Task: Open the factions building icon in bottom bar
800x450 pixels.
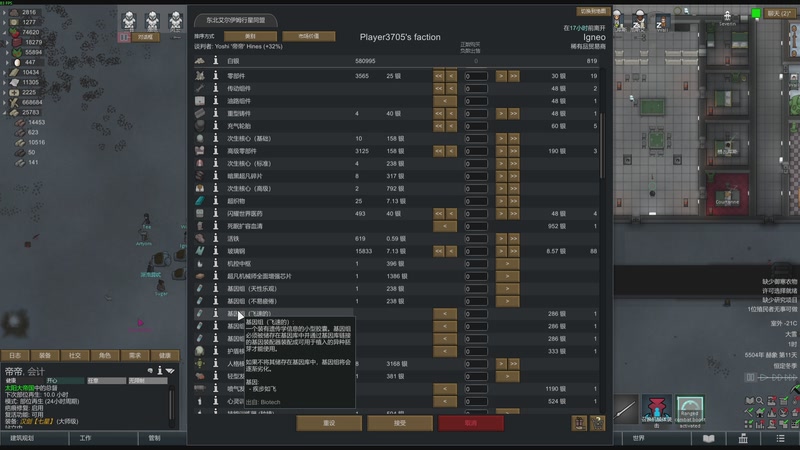Action: pyautogui.click(x=743, y=438)
